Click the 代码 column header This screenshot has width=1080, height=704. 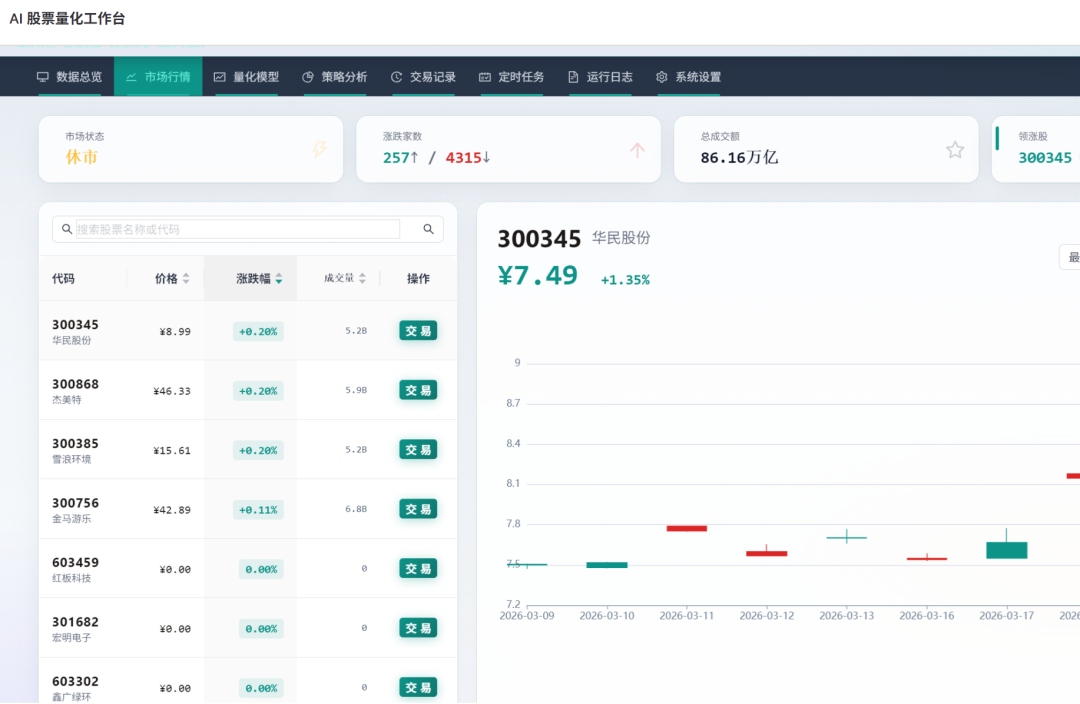(x=63, y=278)
